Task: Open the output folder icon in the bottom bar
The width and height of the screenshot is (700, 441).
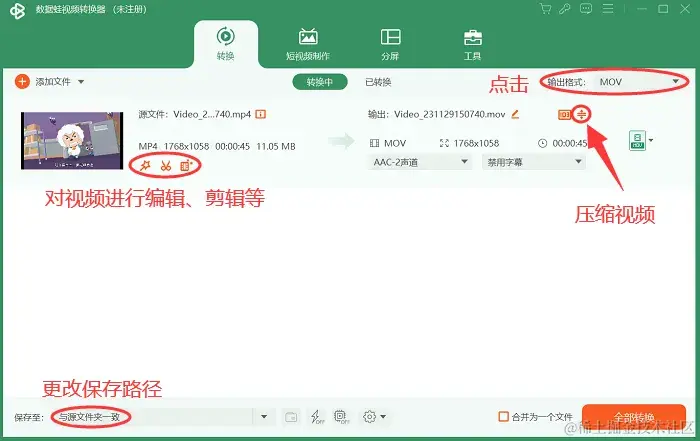Action: coord(291,417)
